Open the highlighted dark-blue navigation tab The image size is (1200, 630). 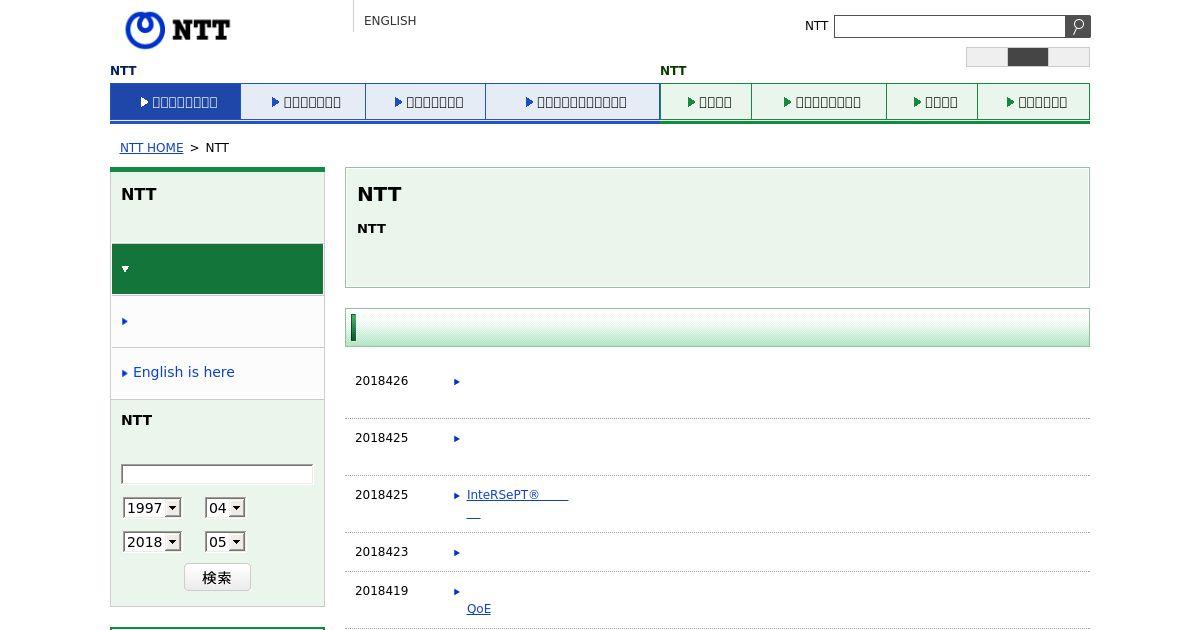176,102
